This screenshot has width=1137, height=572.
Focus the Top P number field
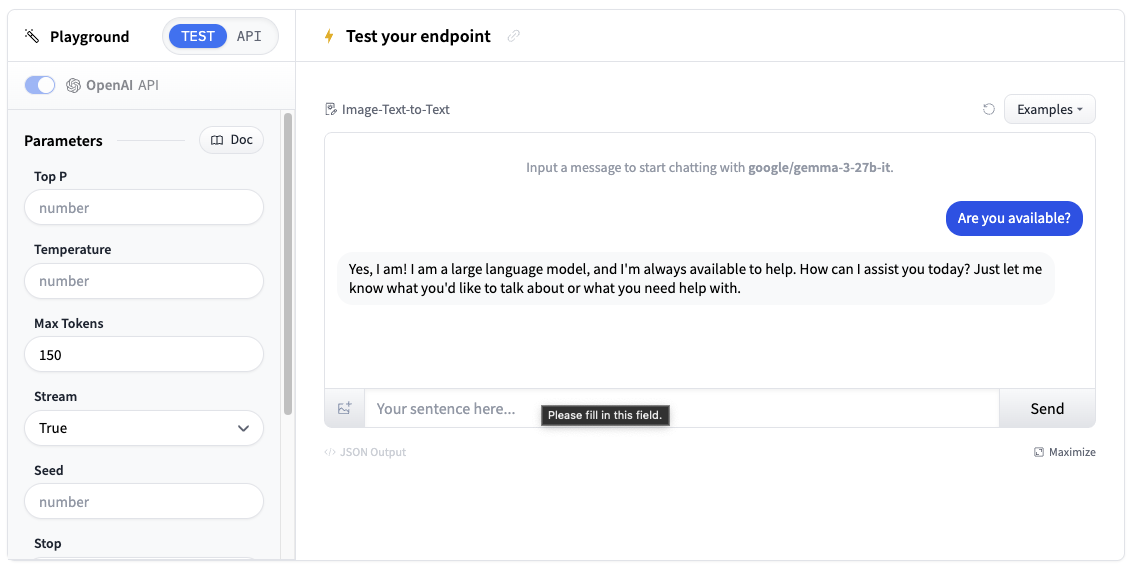point(144,207)
